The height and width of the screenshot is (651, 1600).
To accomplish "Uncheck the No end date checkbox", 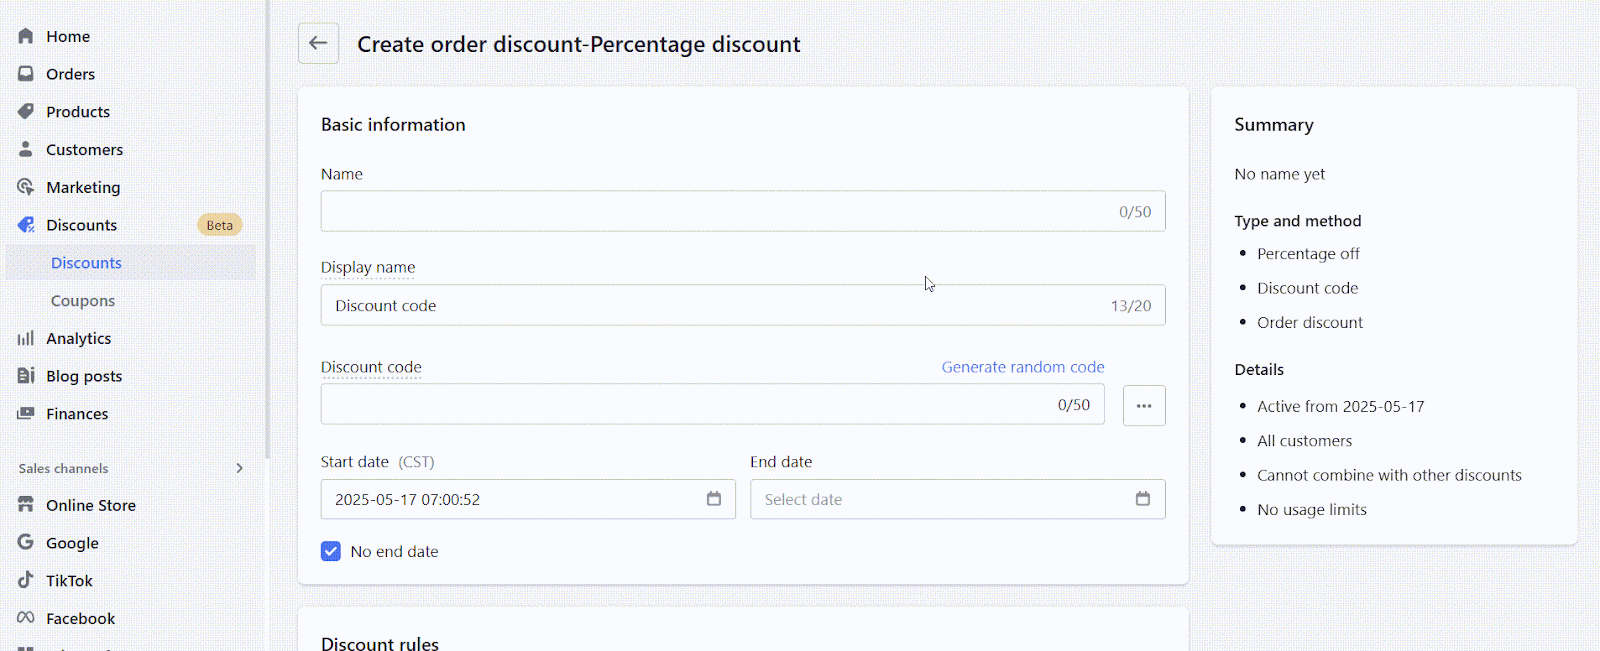I will click(x=331, y=551).
